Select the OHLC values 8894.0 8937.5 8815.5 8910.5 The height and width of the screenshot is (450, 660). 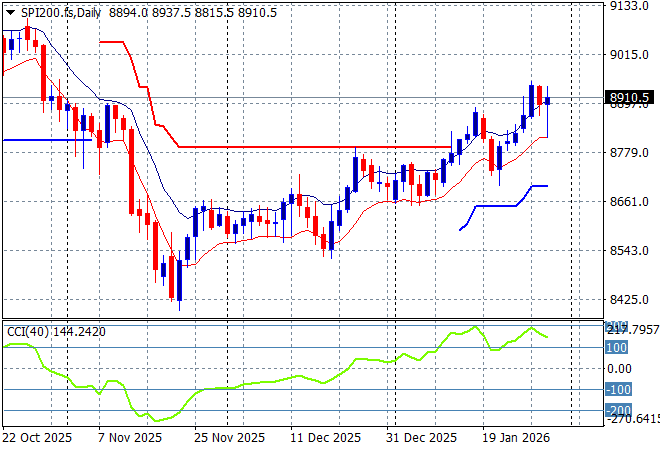193,13
